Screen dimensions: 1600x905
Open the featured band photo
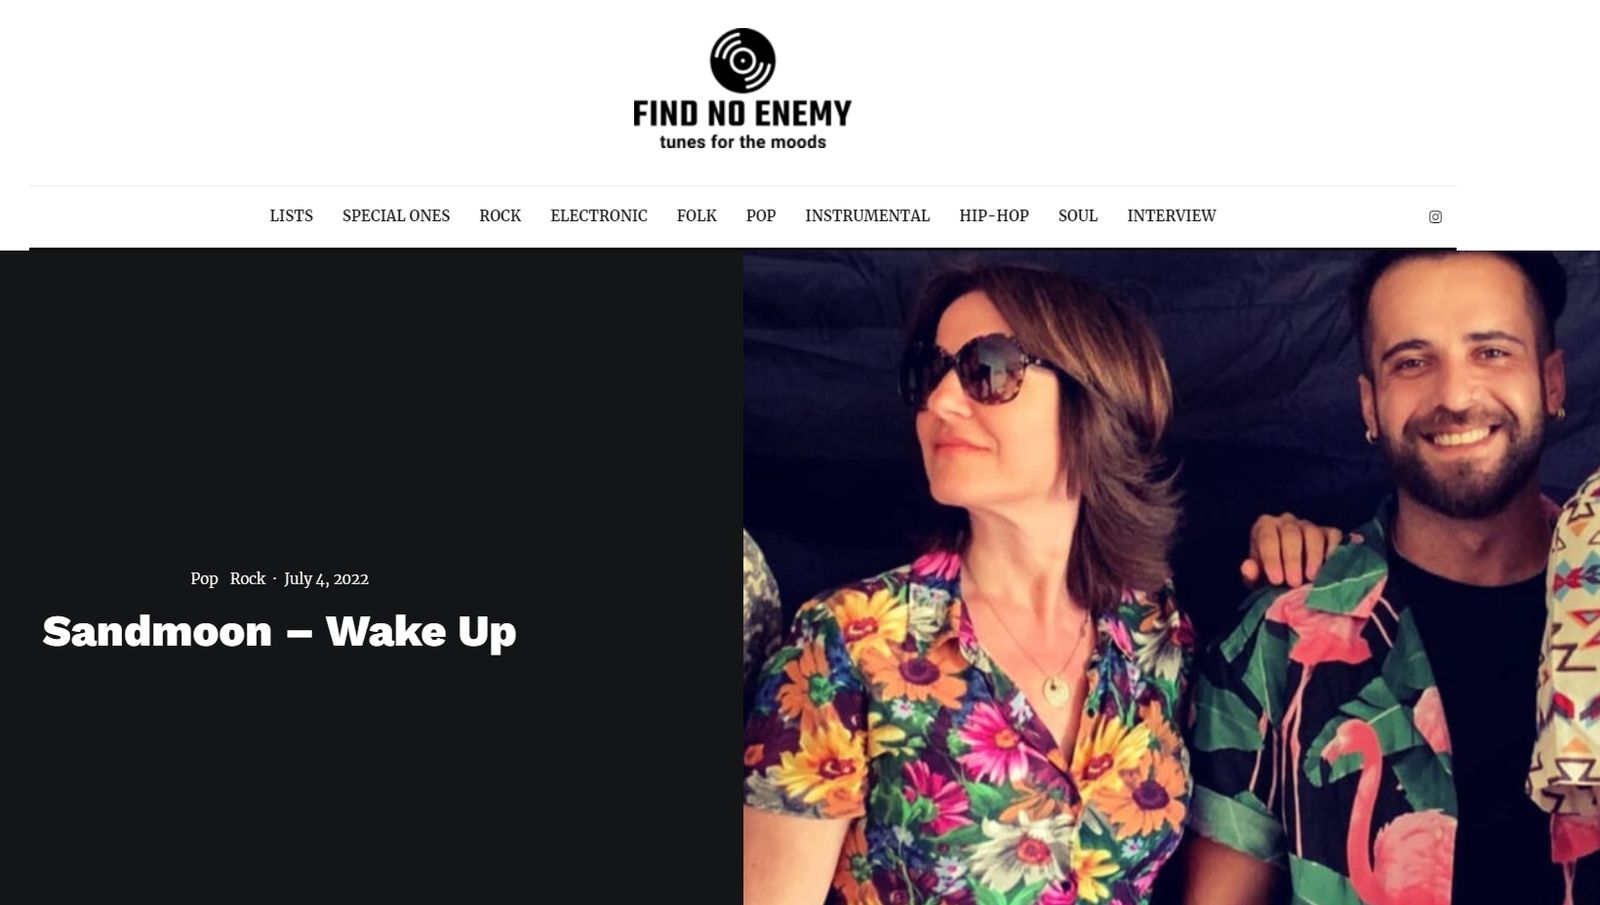(1171, 578)
